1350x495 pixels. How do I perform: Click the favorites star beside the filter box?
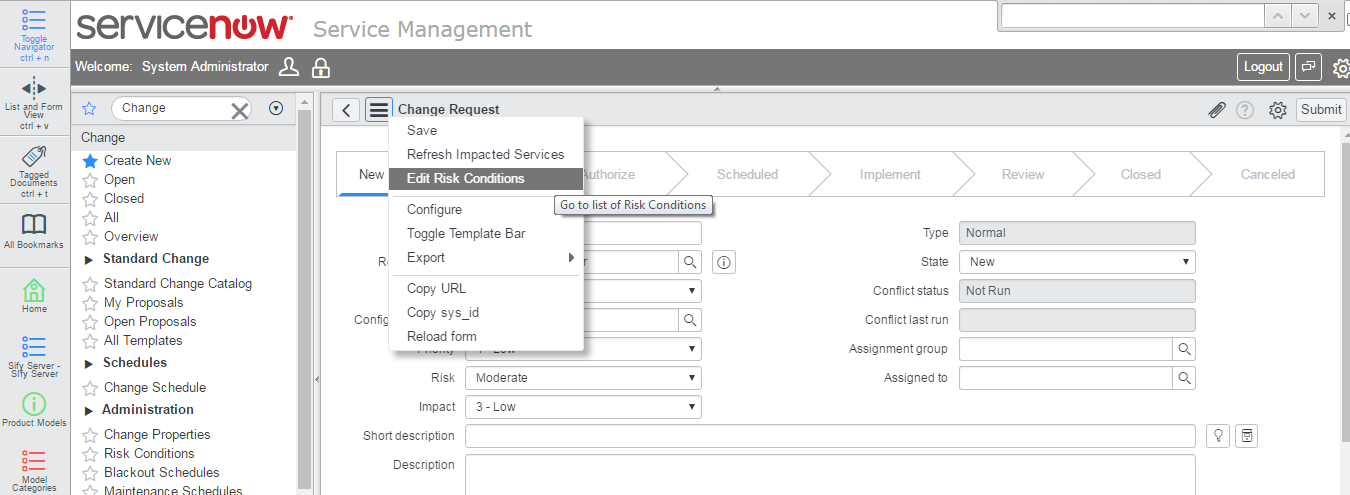pos(88,108)
